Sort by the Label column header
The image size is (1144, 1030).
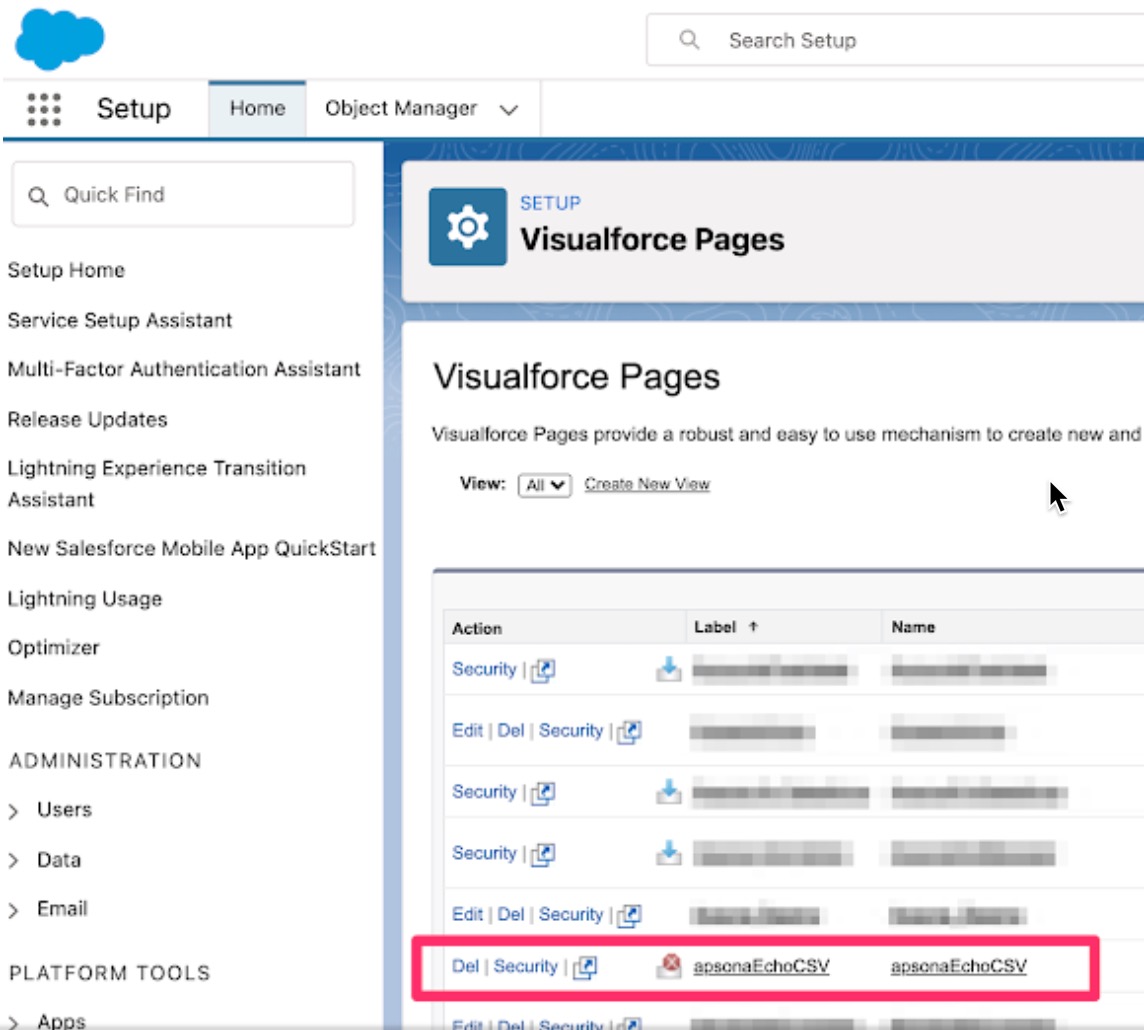point(715,627)
